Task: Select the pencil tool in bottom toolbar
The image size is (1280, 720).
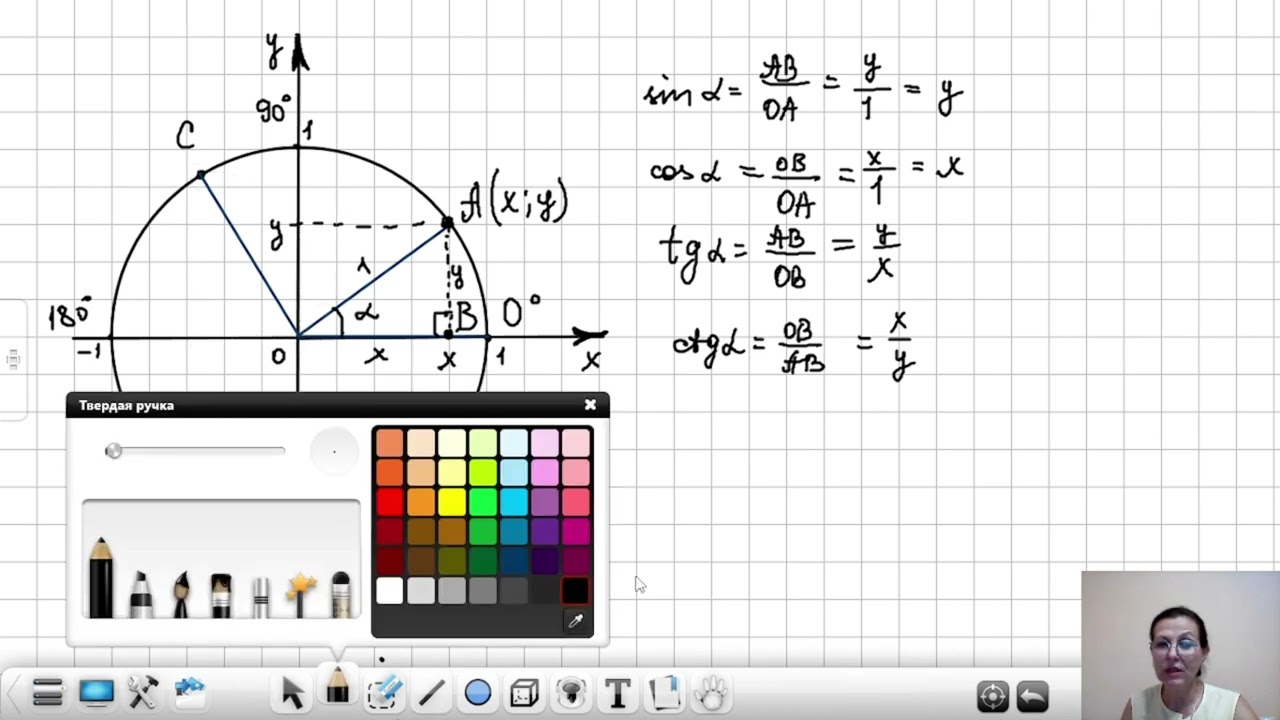Action: click(x=337, y=688)
